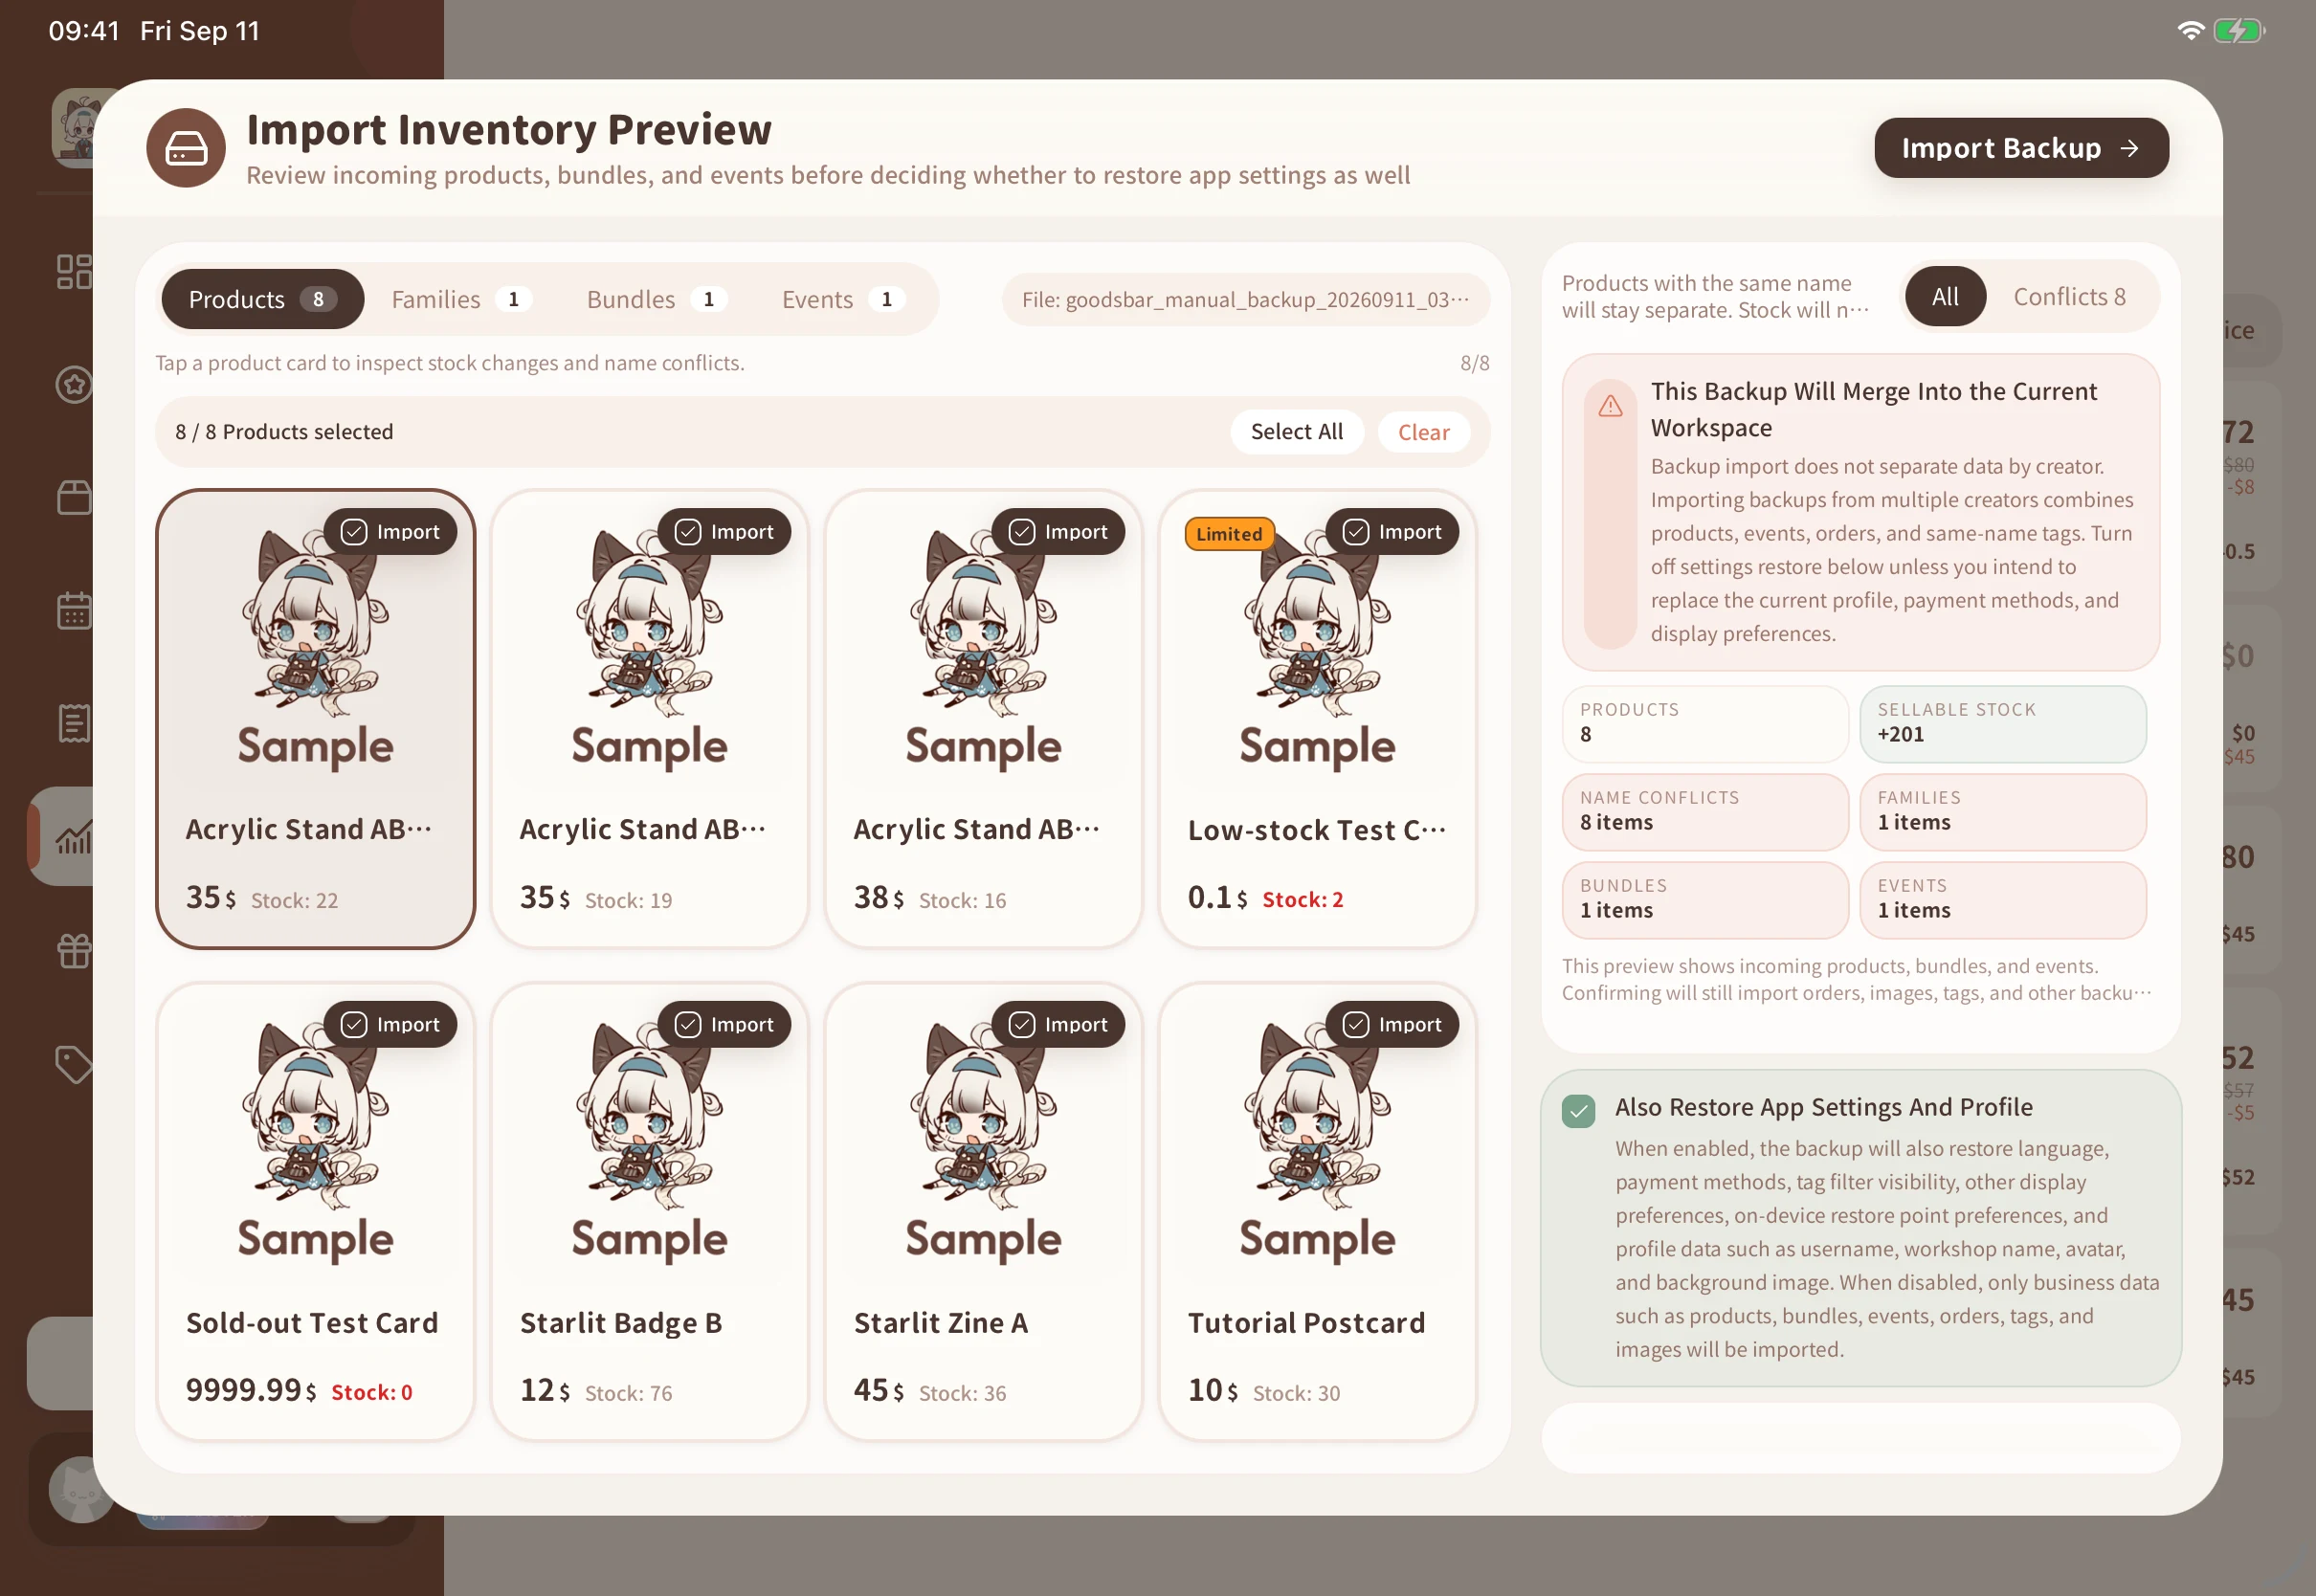The image size is (2316, 1596).
Task: Select the price tag sidebar icon
Action: [74, 1064]
